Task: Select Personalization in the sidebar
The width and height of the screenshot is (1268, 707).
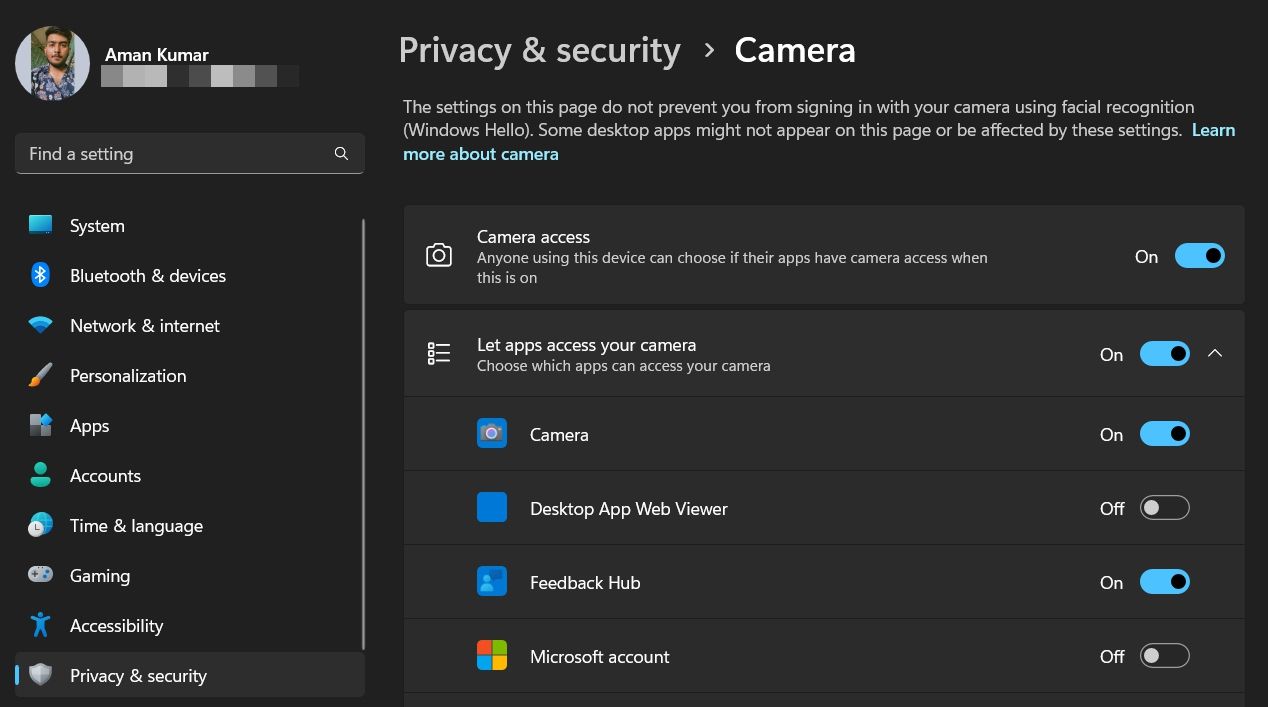Action: (x=190, y=376)
